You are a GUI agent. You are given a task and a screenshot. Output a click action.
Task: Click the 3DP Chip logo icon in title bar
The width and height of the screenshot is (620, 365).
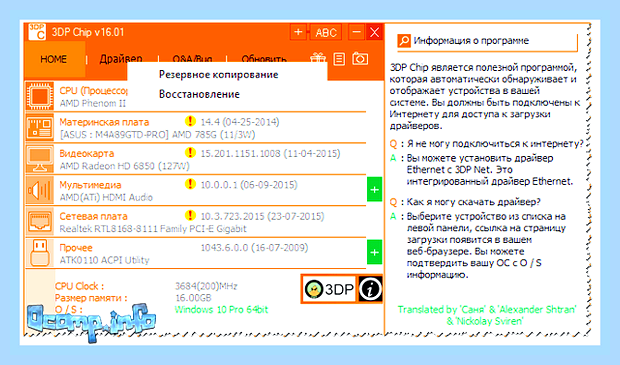pyautogui.click(x=37, y=32)
